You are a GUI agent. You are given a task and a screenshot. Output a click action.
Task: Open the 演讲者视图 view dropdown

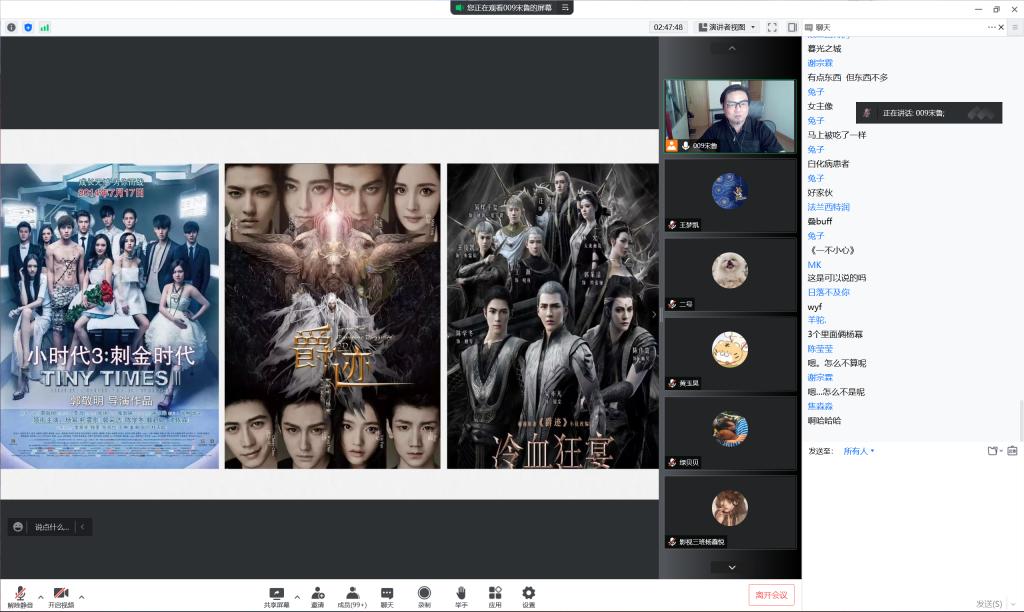pos(727,27)
